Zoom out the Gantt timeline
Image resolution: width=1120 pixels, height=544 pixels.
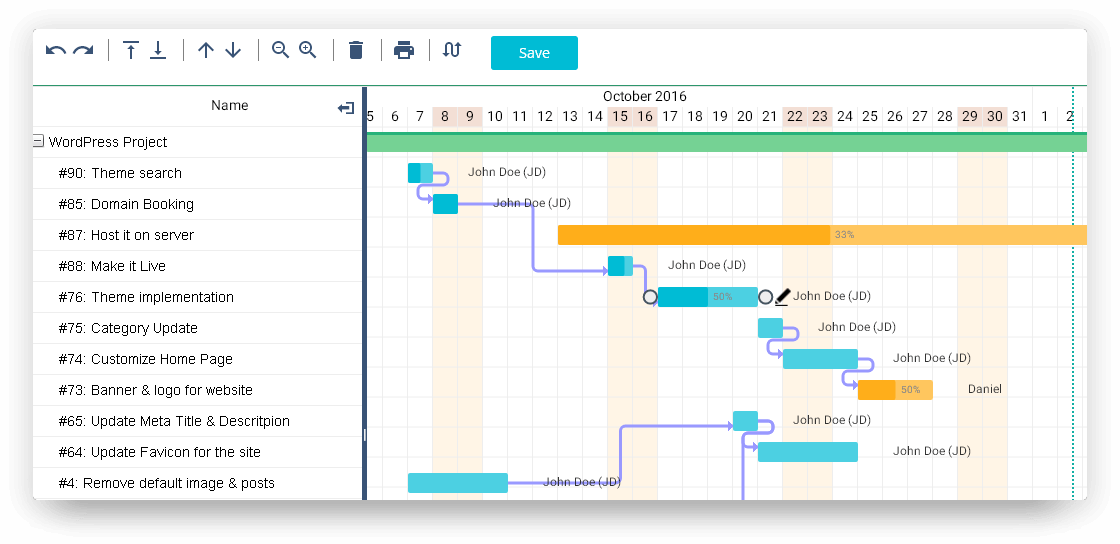(281, 49)
